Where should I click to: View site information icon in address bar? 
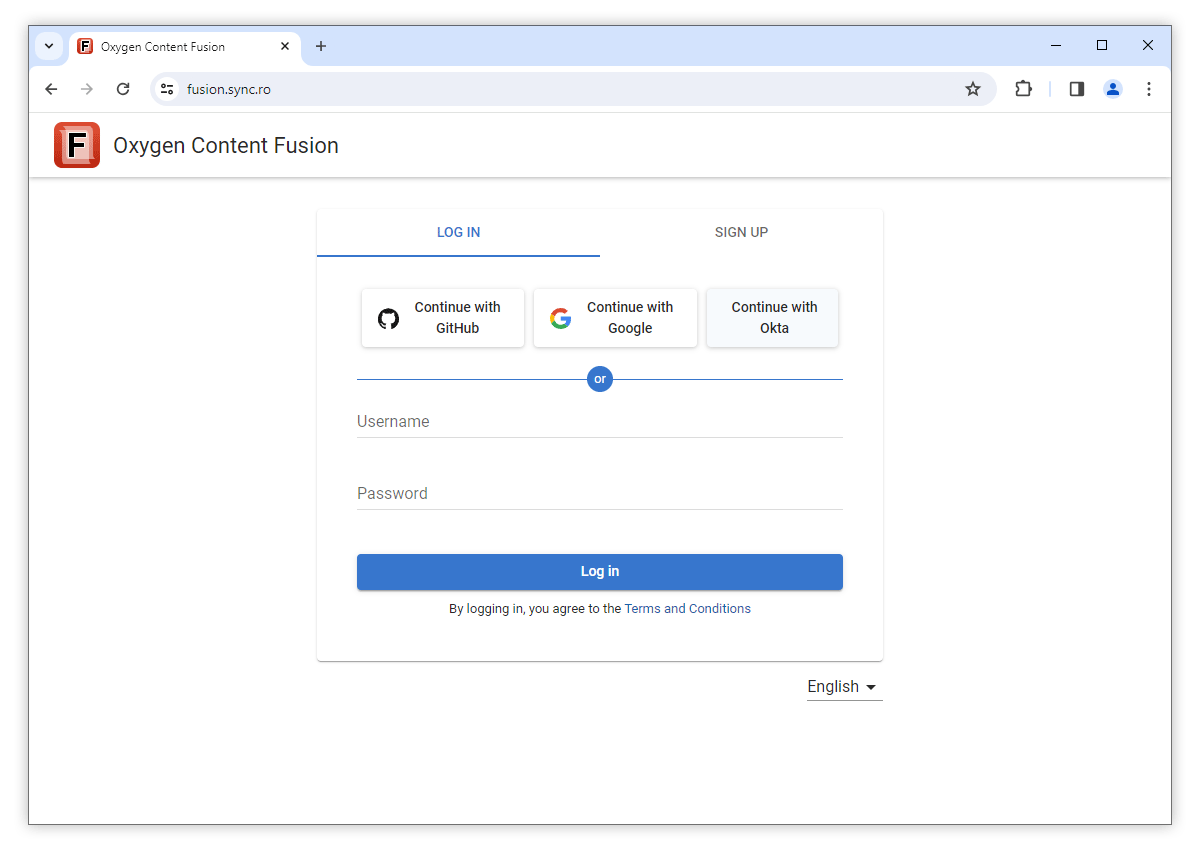(x=167, y=89)
